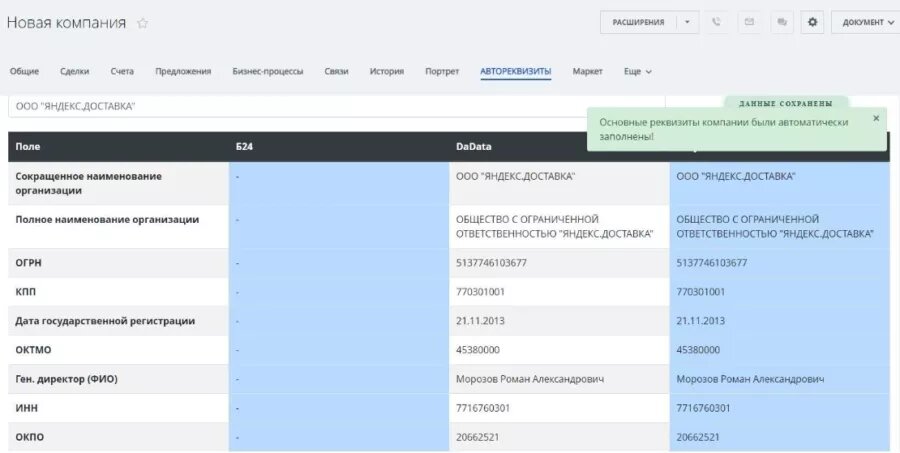900x453 pixels.
Task: Select DaData registration date 21.11.2013
Action: (559, 321)
